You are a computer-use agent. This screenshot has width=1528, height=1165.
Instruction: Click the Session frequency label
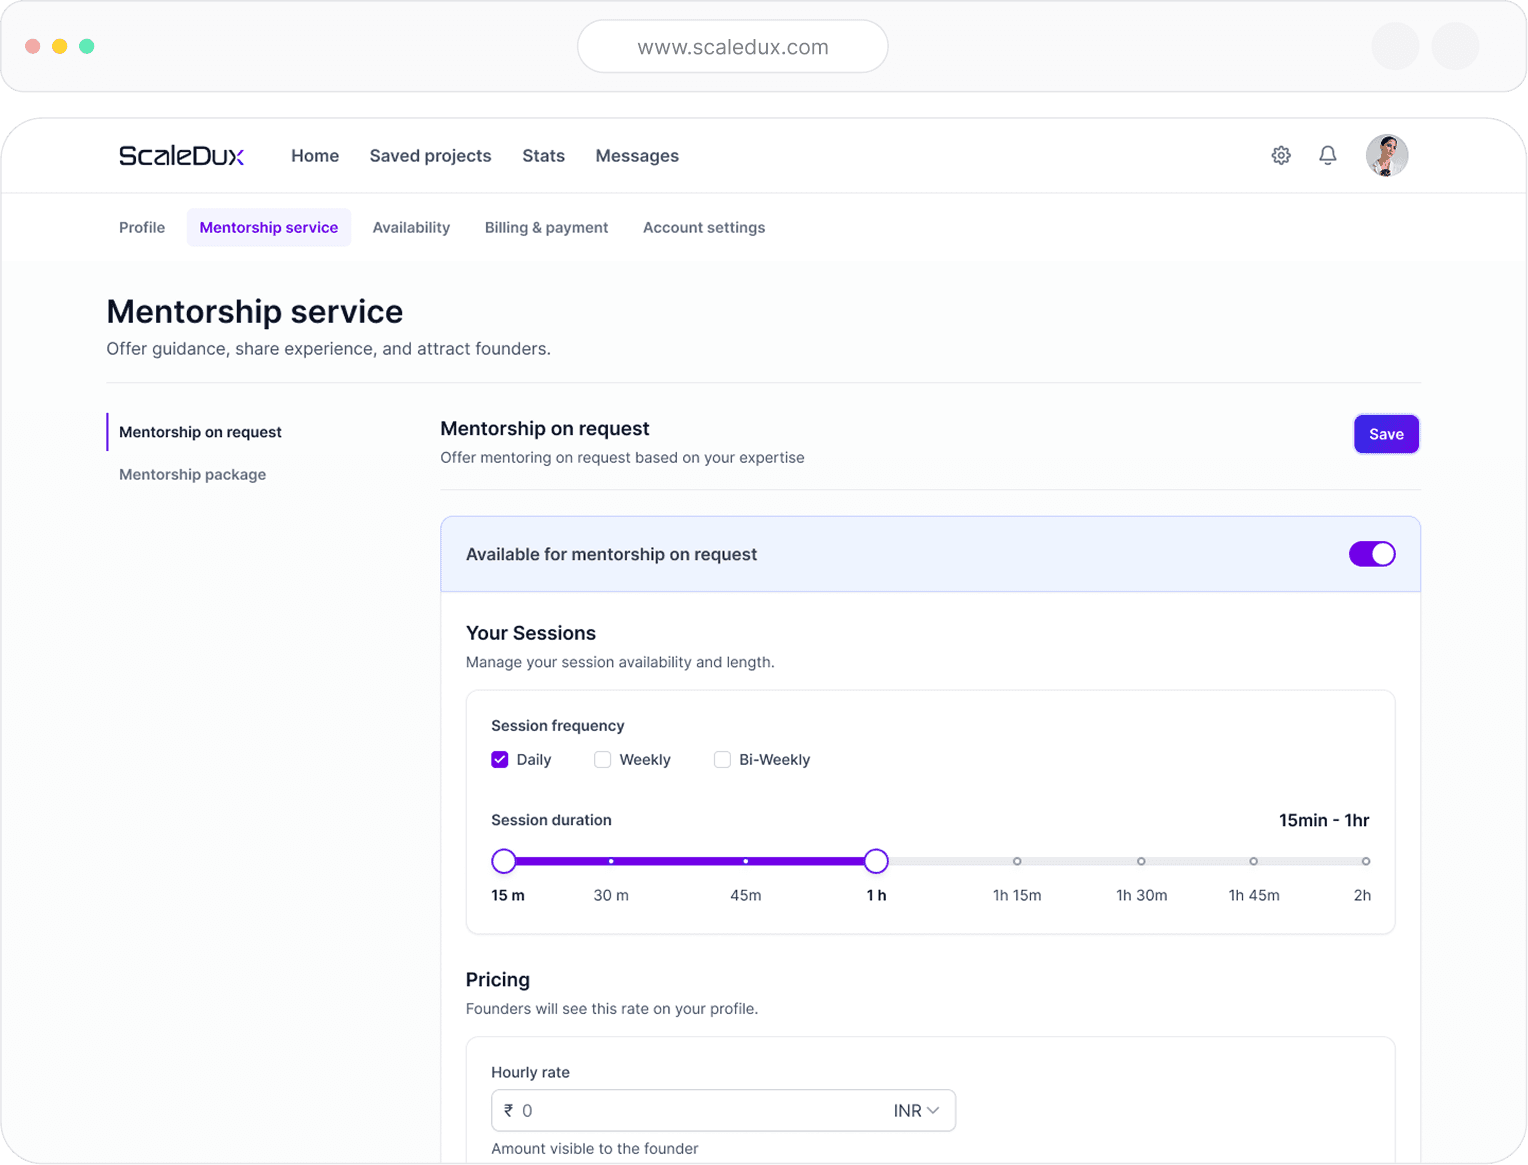(558, 726)
